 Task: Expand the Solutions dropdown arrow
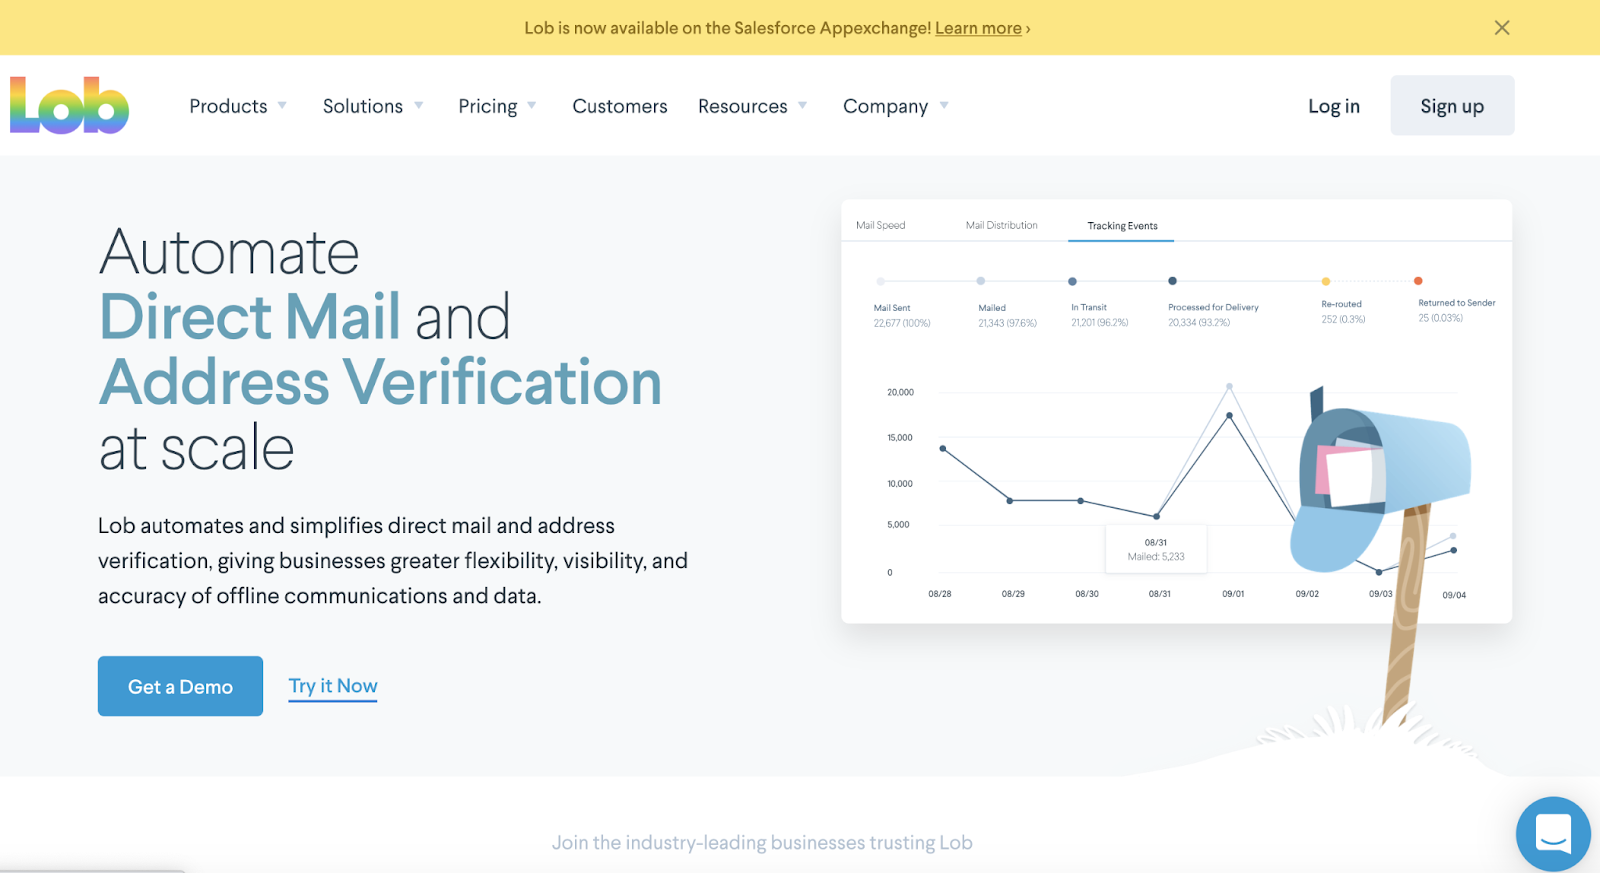click(419, 105)
